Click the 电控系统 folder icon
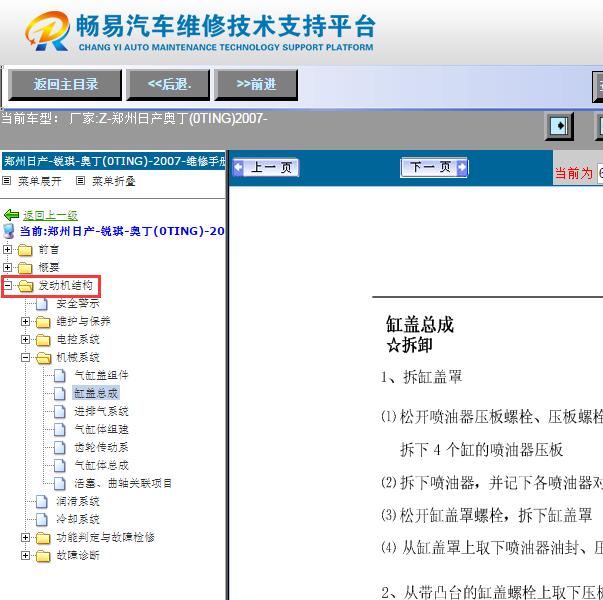The image size is (603, 600). [43, 340]
